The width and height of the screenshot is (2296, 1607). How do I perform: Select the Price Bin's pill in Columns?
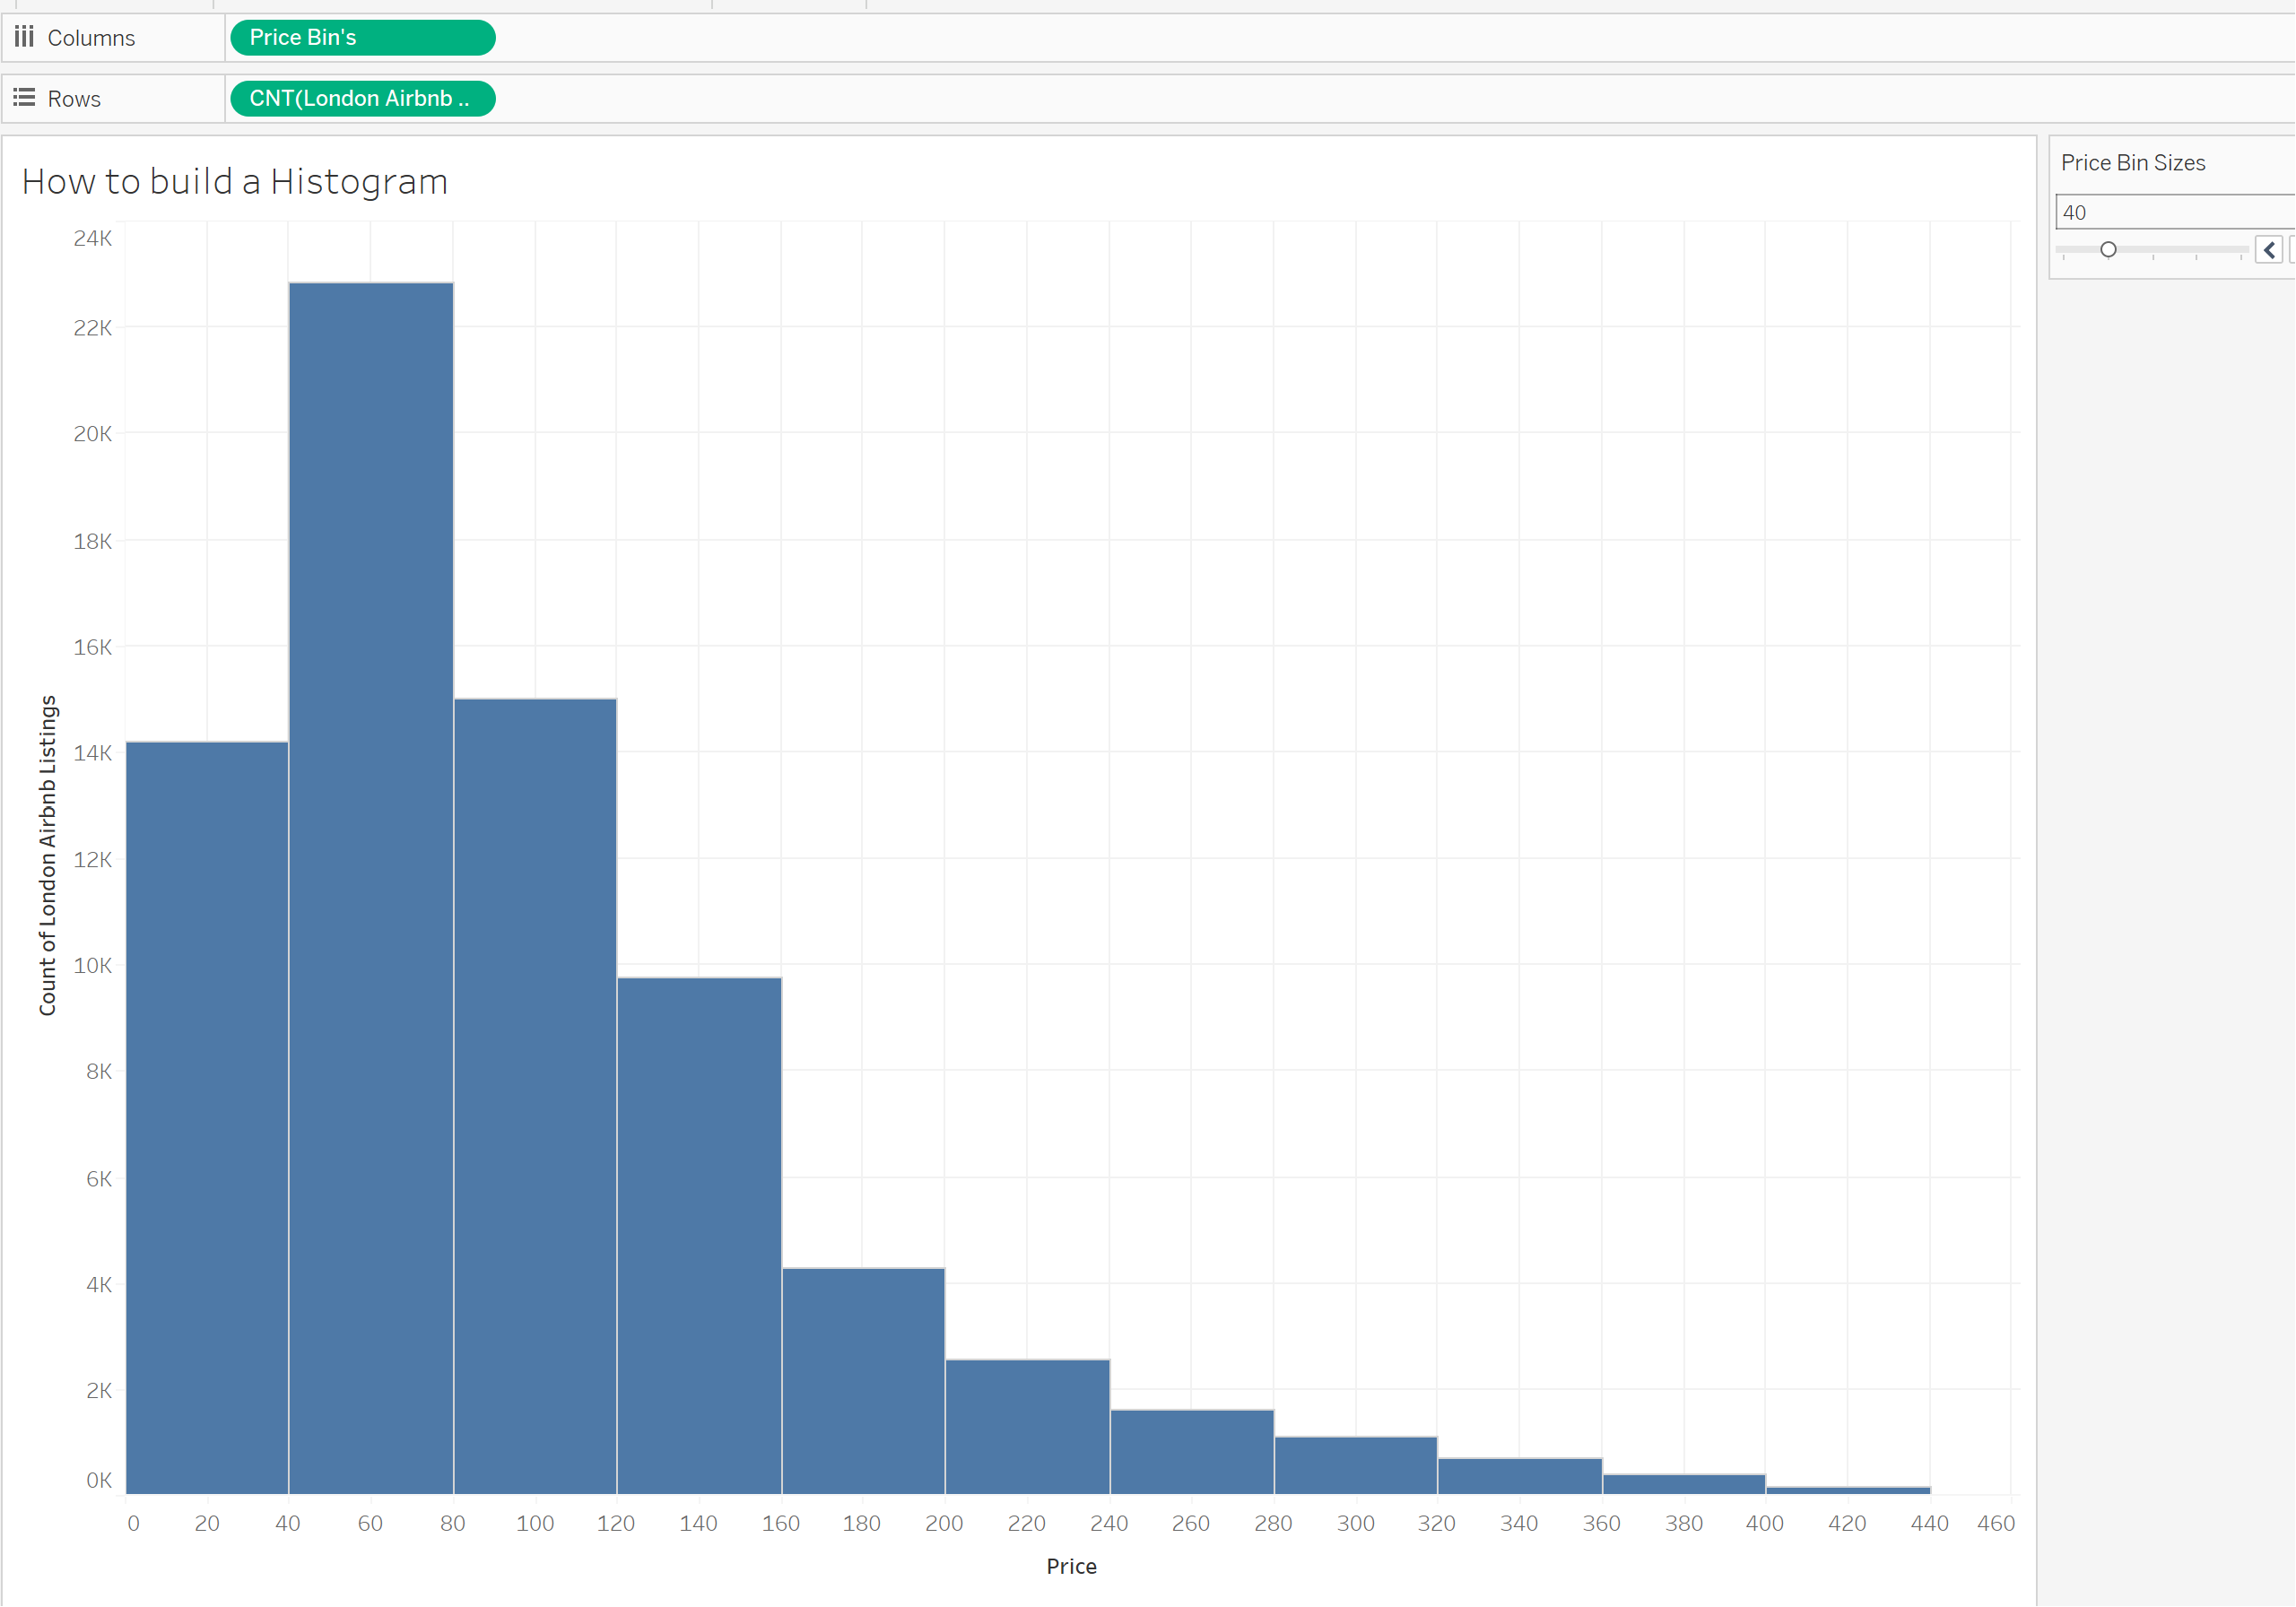tap(362, 38)
